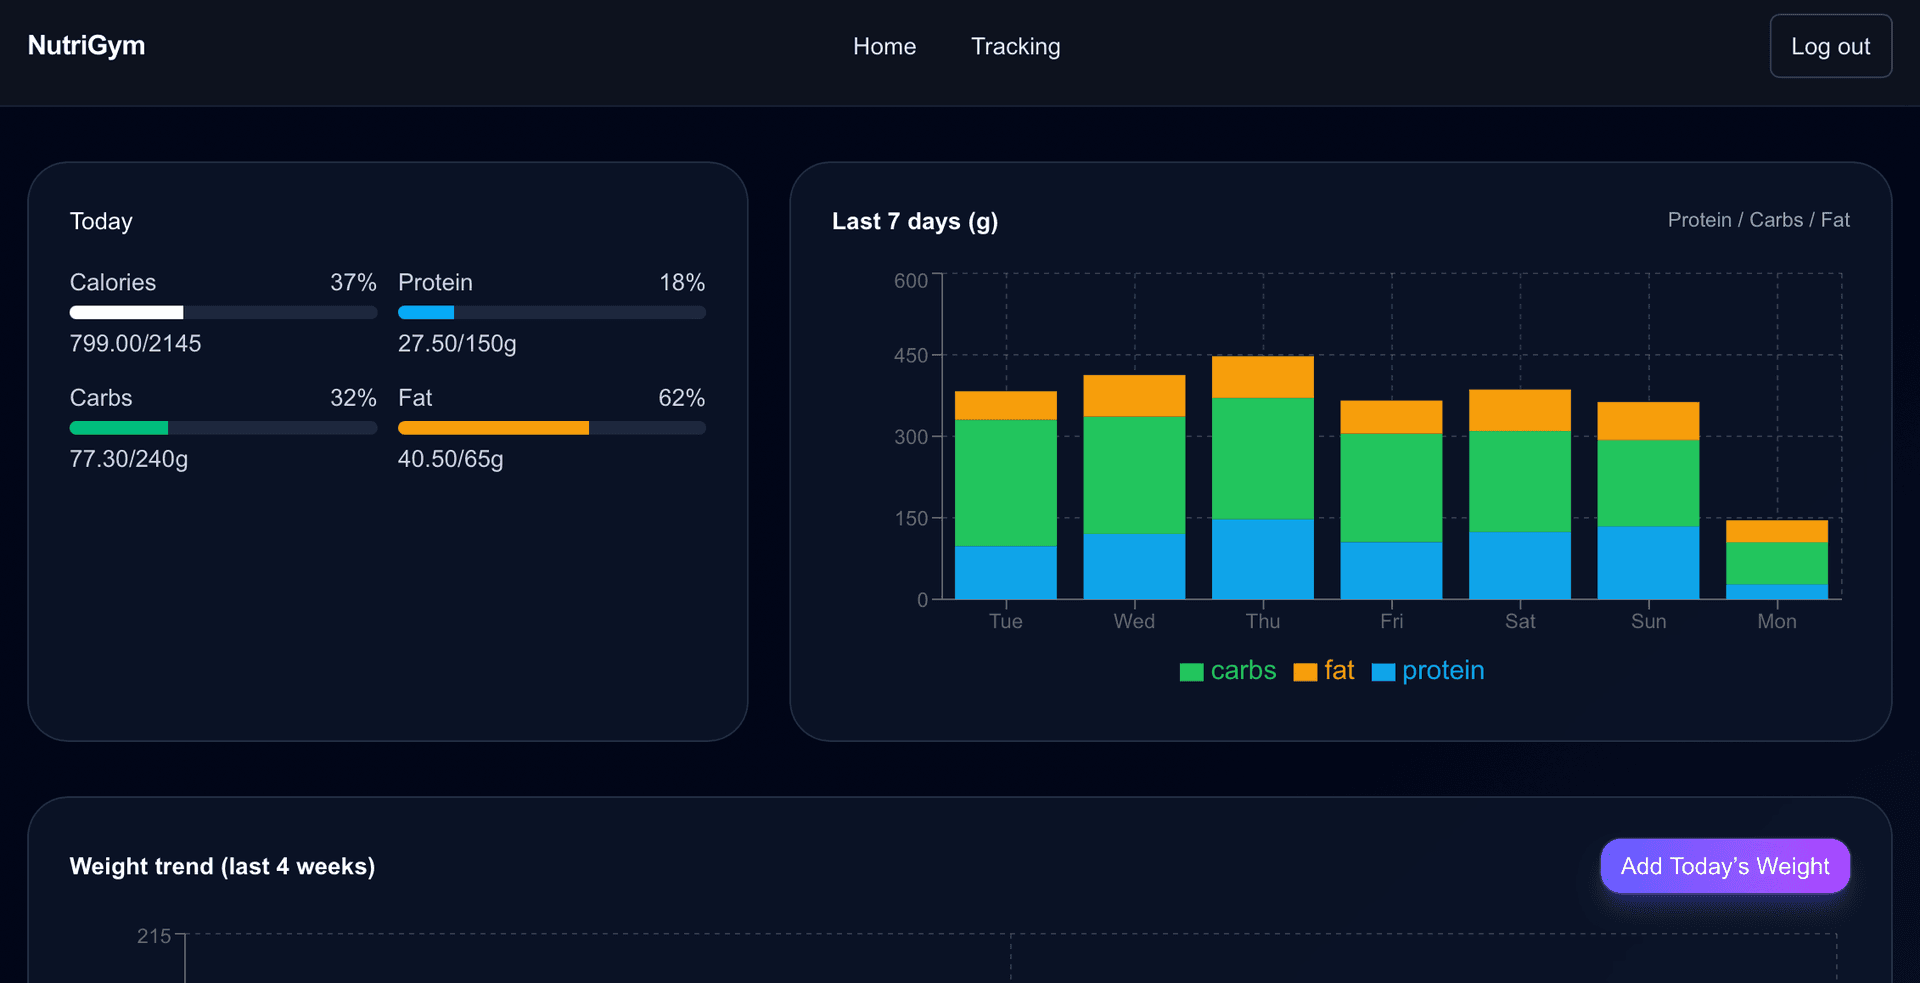Toggle the protein series in the legend
Image resolution: width=1920 pixels, height=983 pixels.
[1427, 671]
